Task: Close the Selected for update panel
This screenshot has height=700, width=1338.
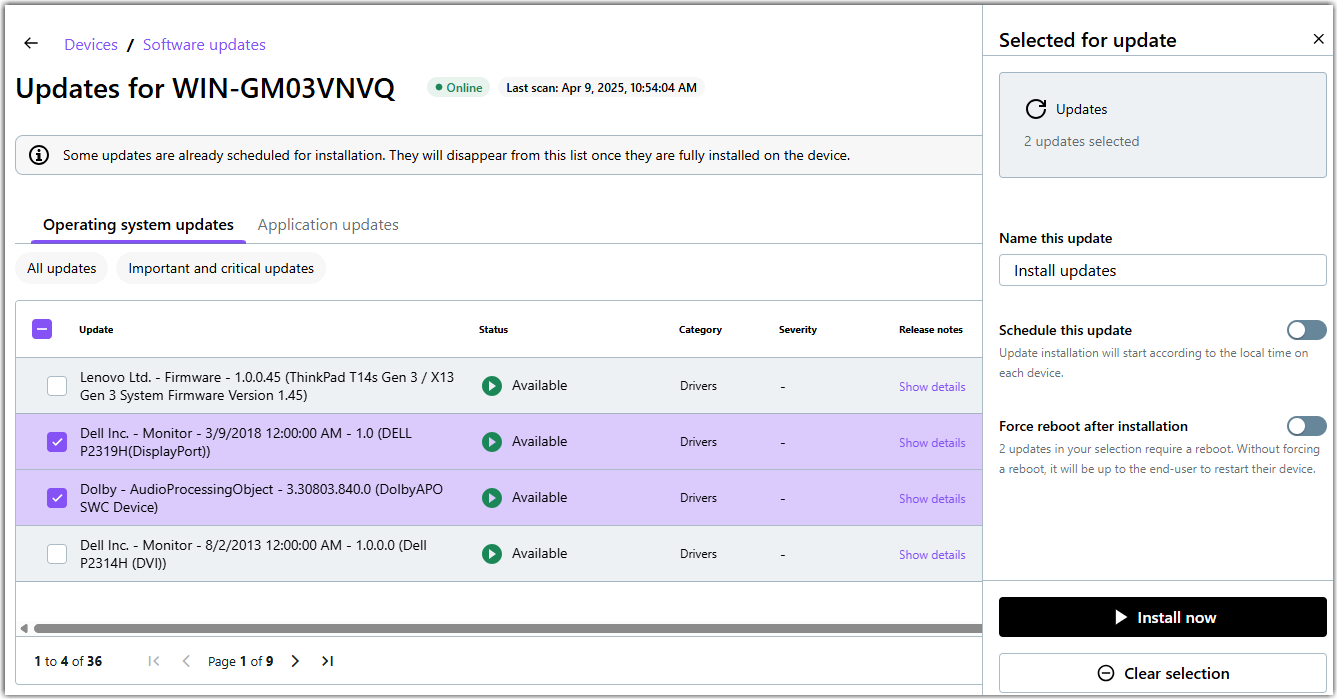Action: point(1318,39)
